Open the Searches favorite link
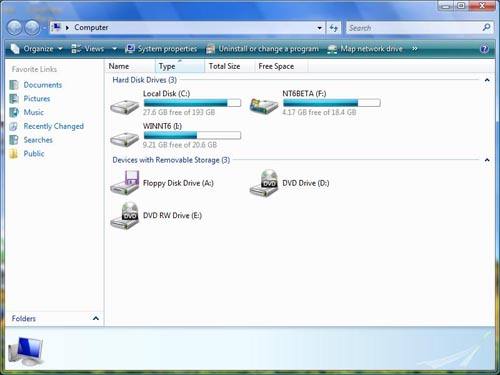500x375 pixels. click(x=38, y=140)
